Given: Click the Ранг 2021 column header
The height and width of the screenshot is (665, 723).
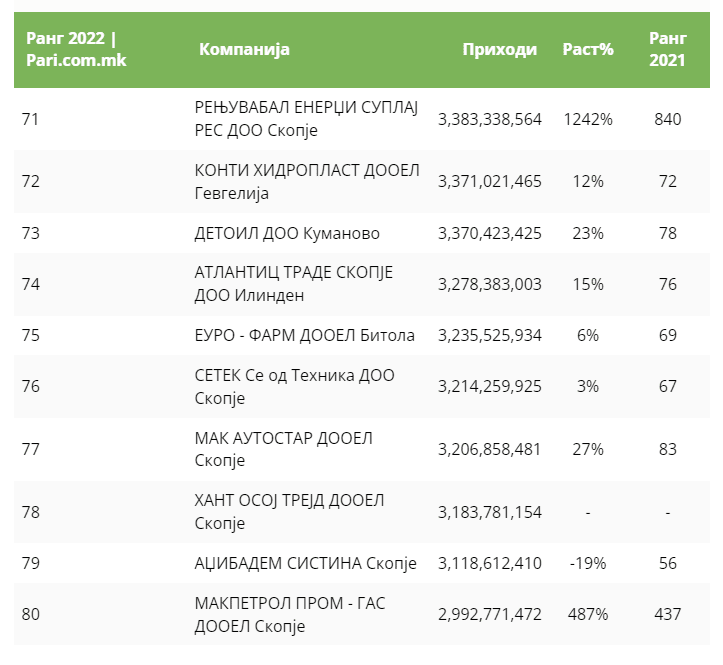Looking at the screenshot, I should tap(667, 50).
